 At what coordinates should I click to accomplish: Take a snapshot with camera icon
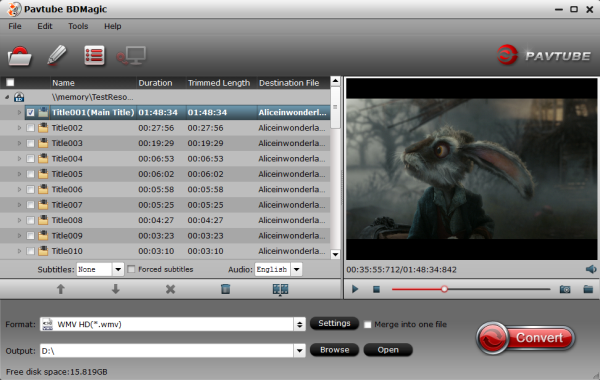(x=565, y=289)
